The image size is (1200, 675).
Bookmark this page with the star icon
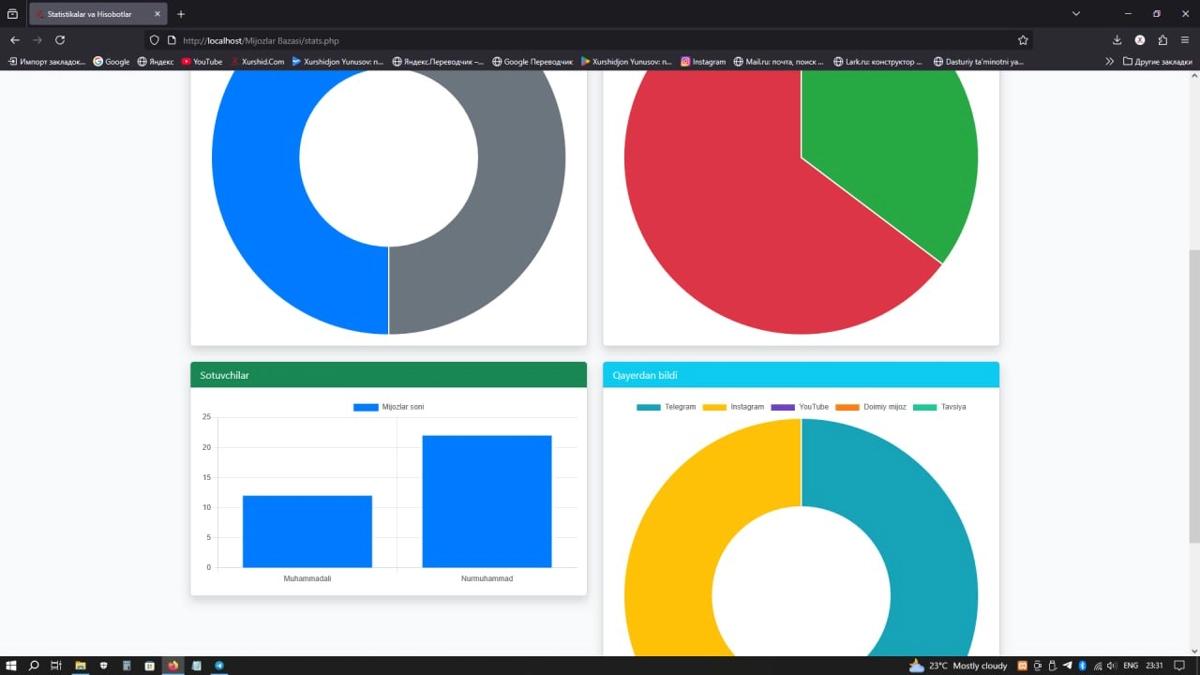pyautogui.click(x=1022, y=40)
